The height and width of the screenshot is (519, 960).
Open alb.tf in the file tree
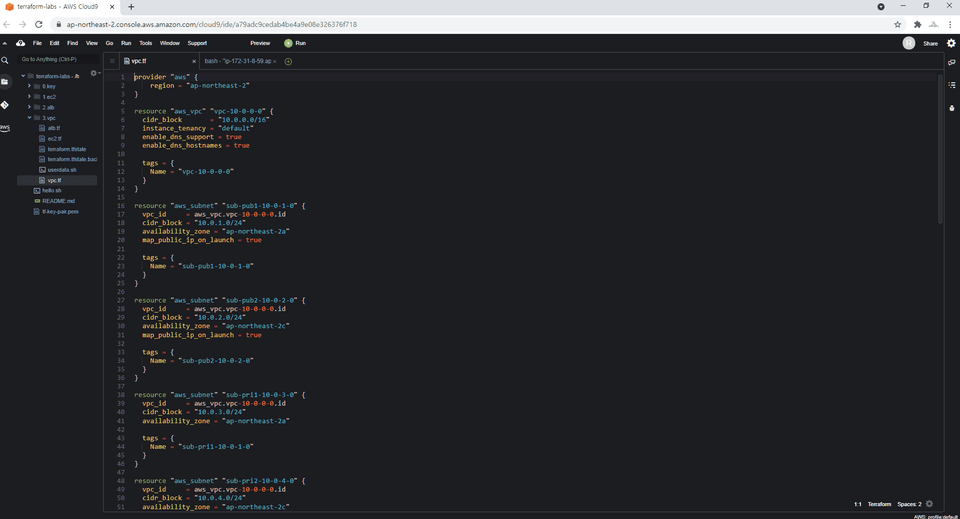[x=54, y=128]
